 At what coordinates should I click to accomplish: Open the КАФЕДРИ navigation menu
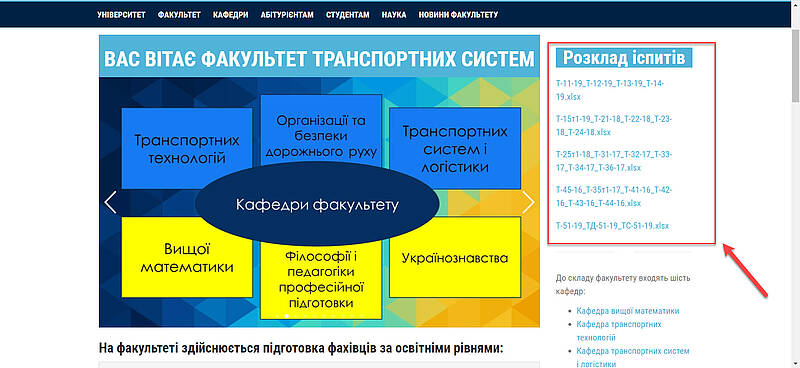pyautogui.click(x=231, y=15)
